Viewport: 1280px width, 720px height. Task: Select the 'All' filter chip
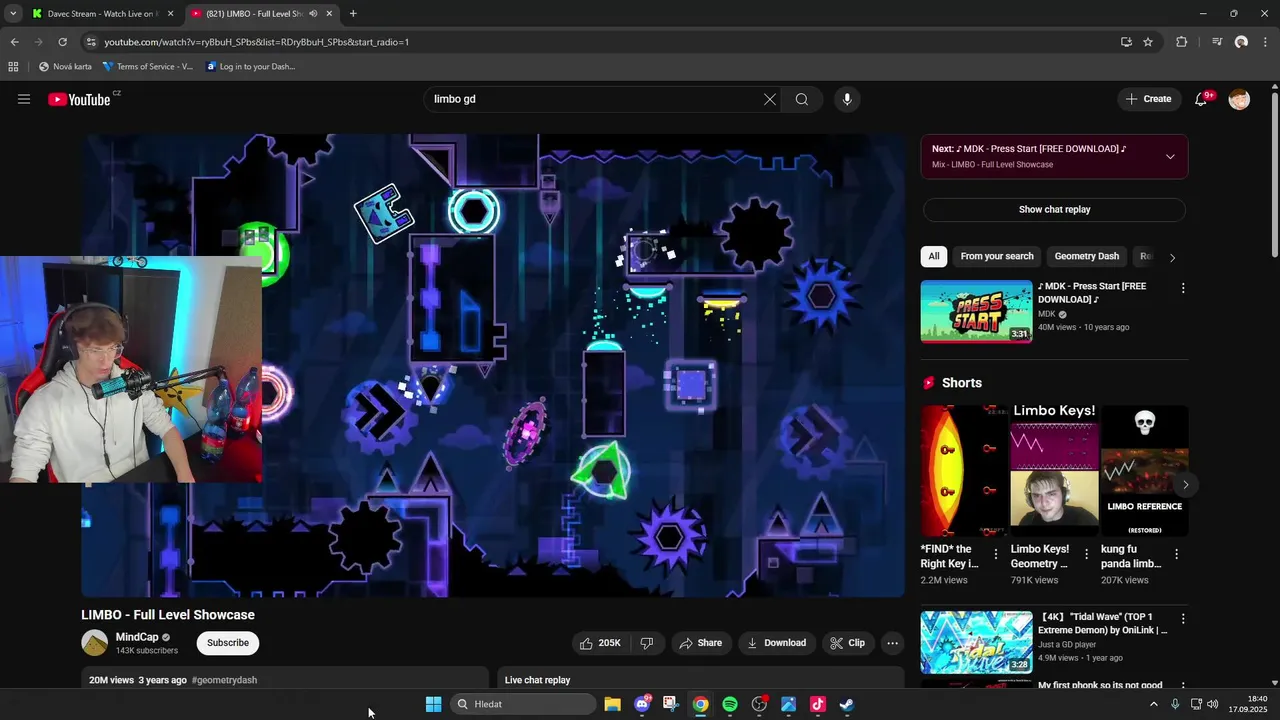[x=934, y=256]
